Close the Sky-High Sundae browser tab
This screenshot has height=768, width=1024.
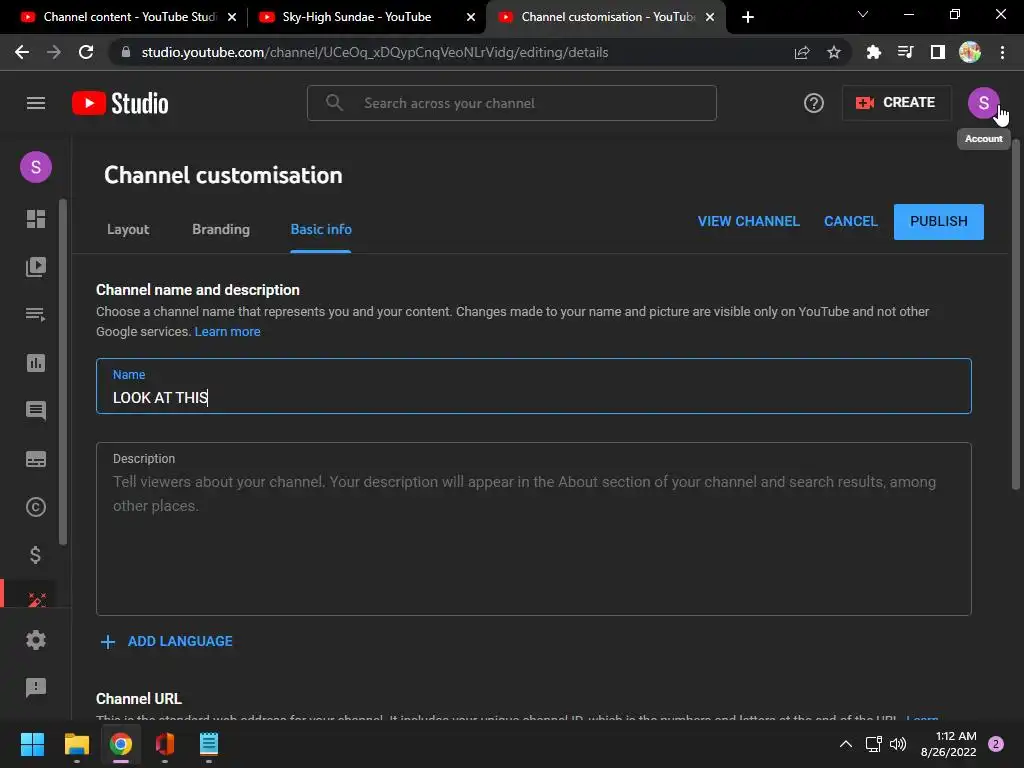471,17
